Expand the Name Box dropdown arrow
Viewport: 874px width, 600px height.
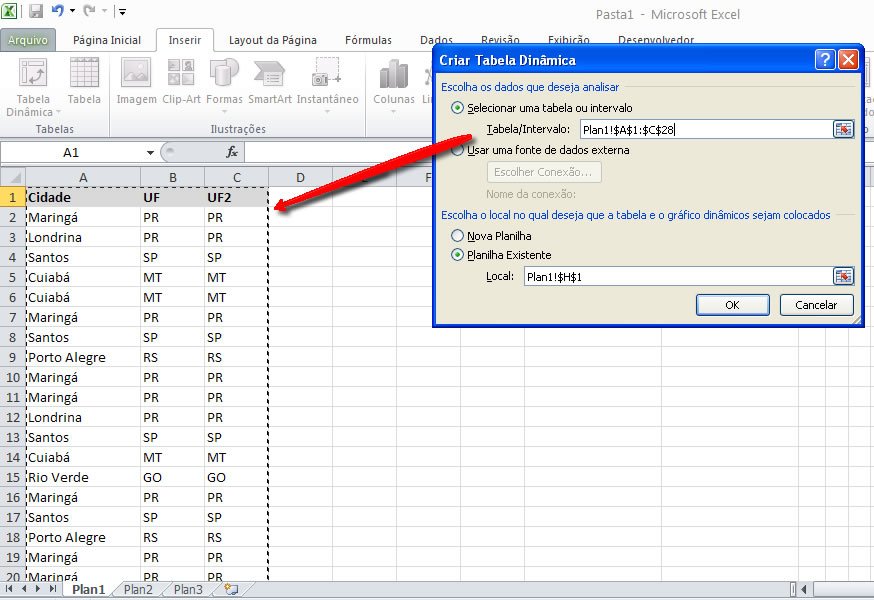pyautogui.click(x=150, y=153)
